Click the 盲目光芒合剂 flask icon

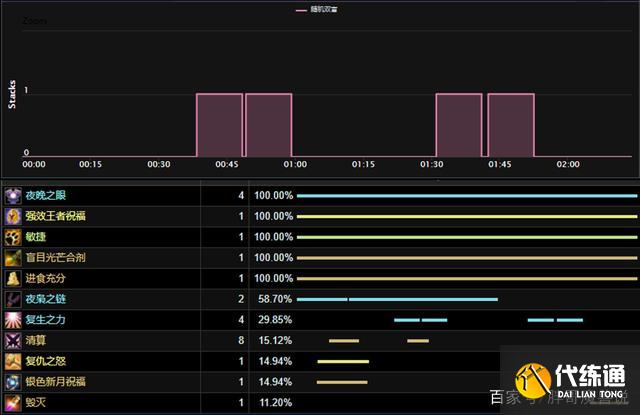click(13, 257)
